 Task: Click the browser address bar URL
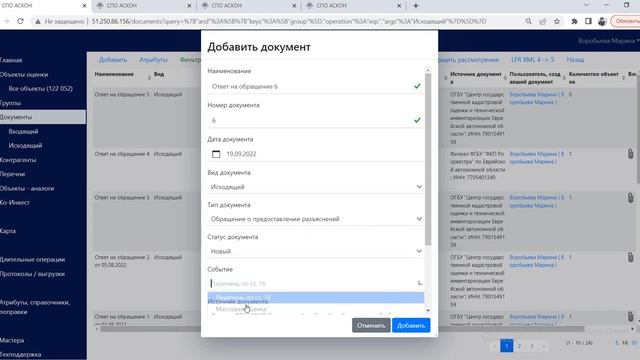[289, 21]
